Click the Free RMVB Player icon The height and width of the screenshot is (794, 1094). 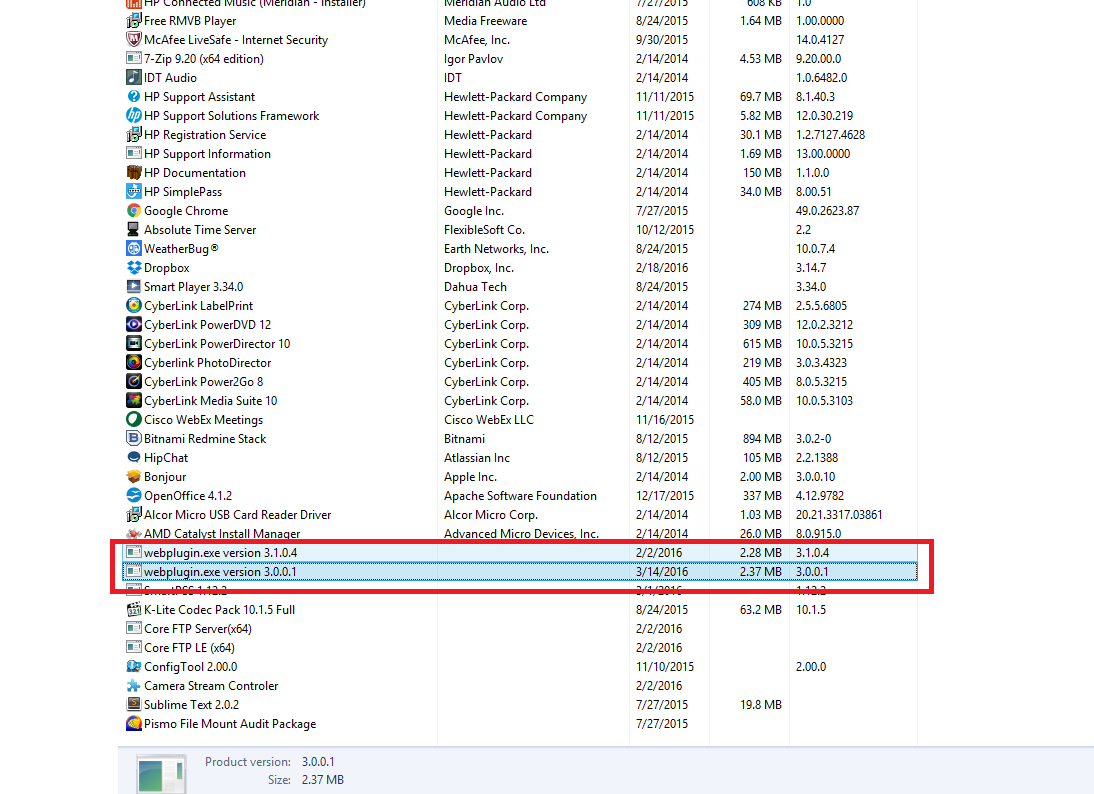pyautogui.click(x=133, y=21)
